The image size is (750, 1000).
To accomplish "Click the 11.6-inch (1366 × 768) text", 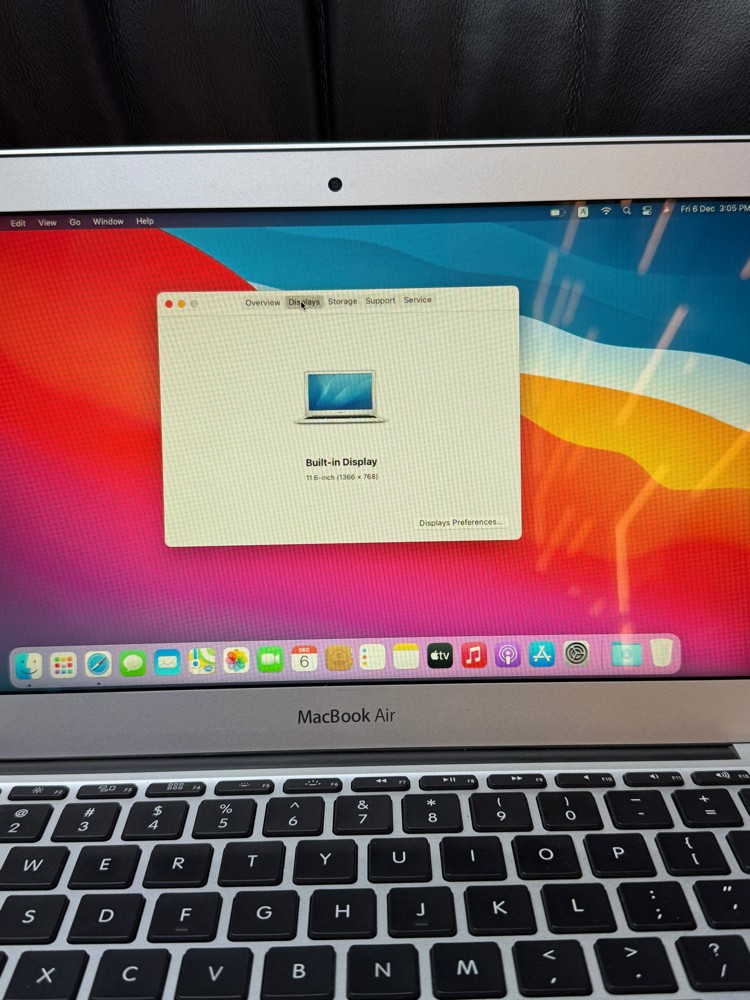I will 342,477.
